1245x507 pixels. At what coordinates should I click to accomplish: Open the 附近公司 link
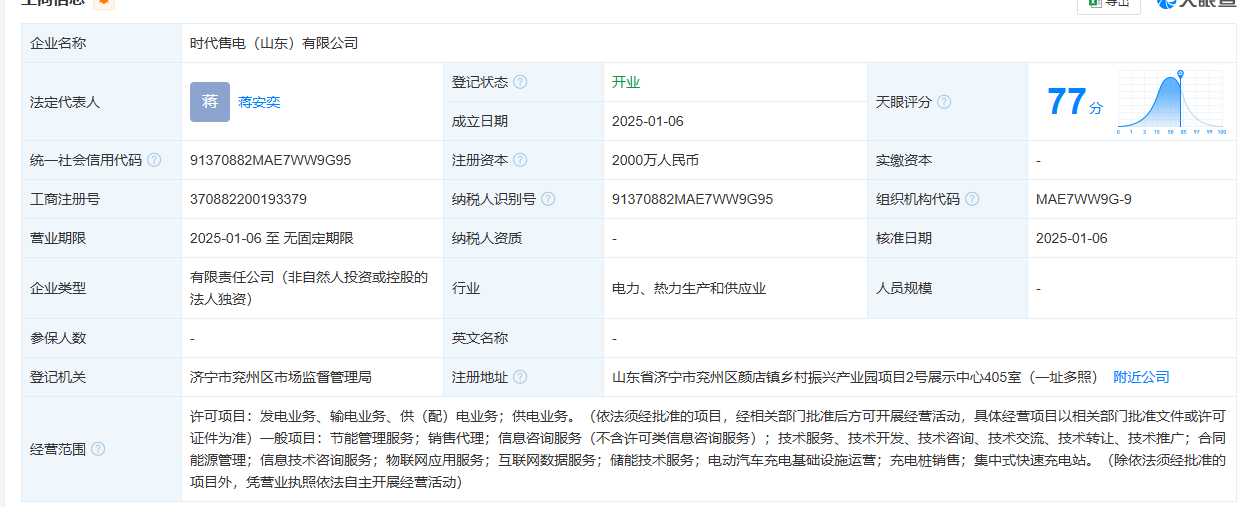coord(1141,377)
